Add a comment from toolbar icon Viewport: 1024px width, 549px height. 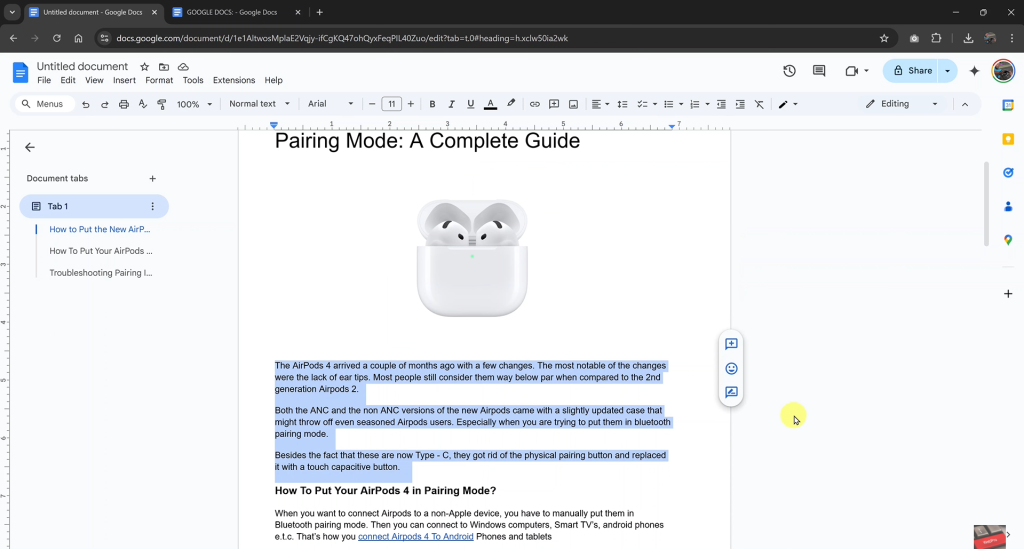point(554,104)
